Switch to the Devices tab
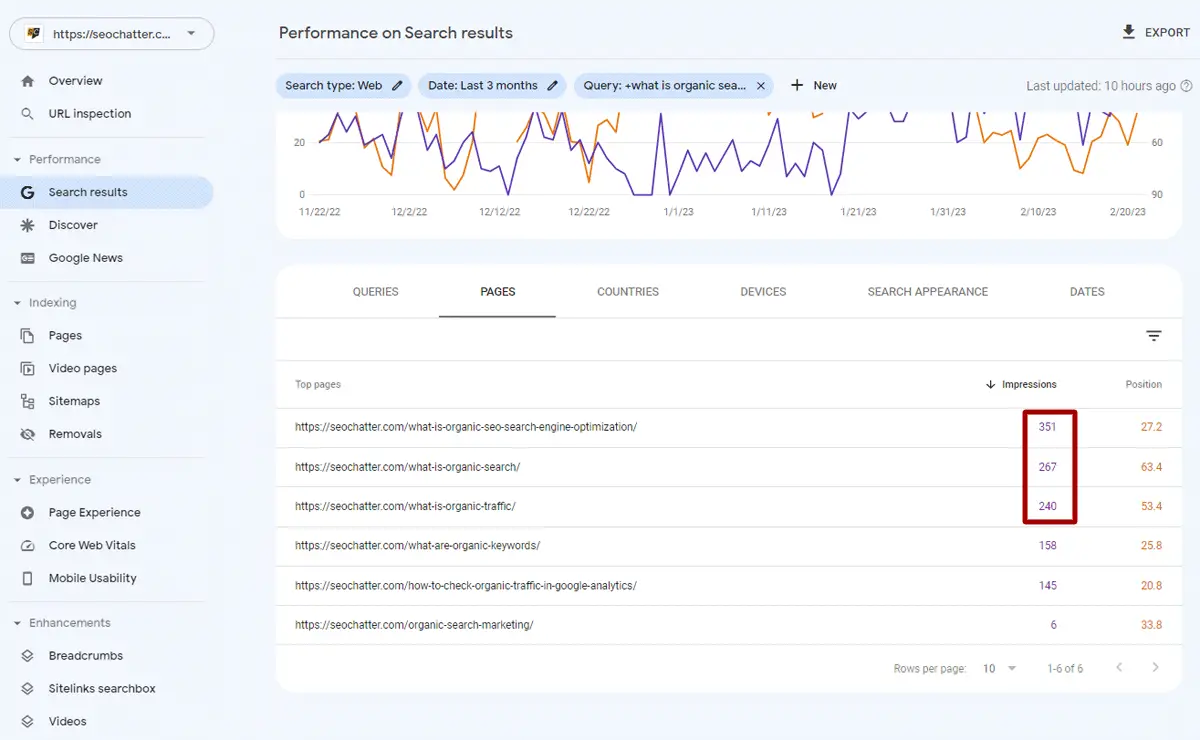This screenshot has height=740, width=1200. click(x=763, y=292)
